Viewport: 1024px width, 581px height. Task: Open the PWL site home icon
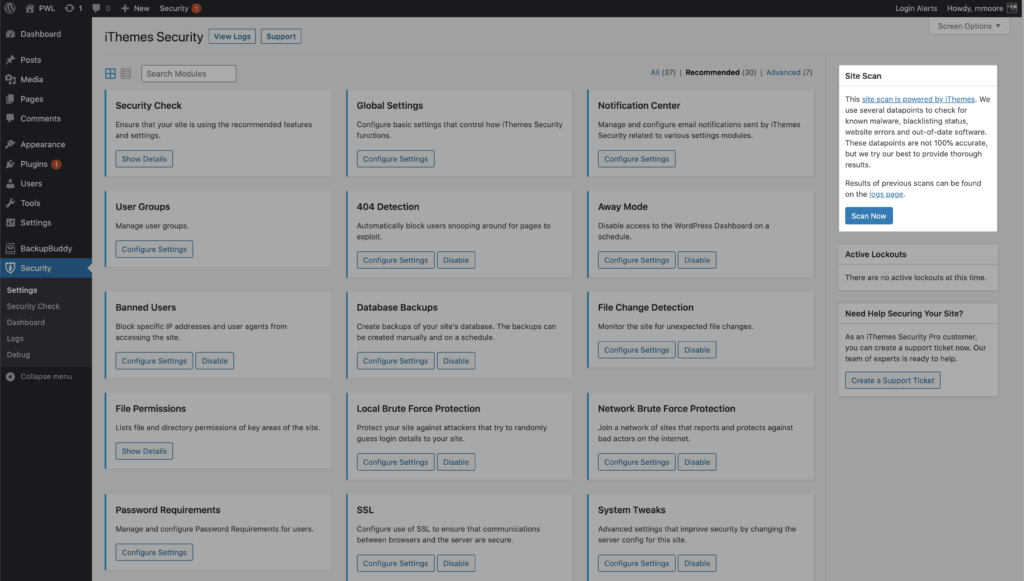pos(29,8)
